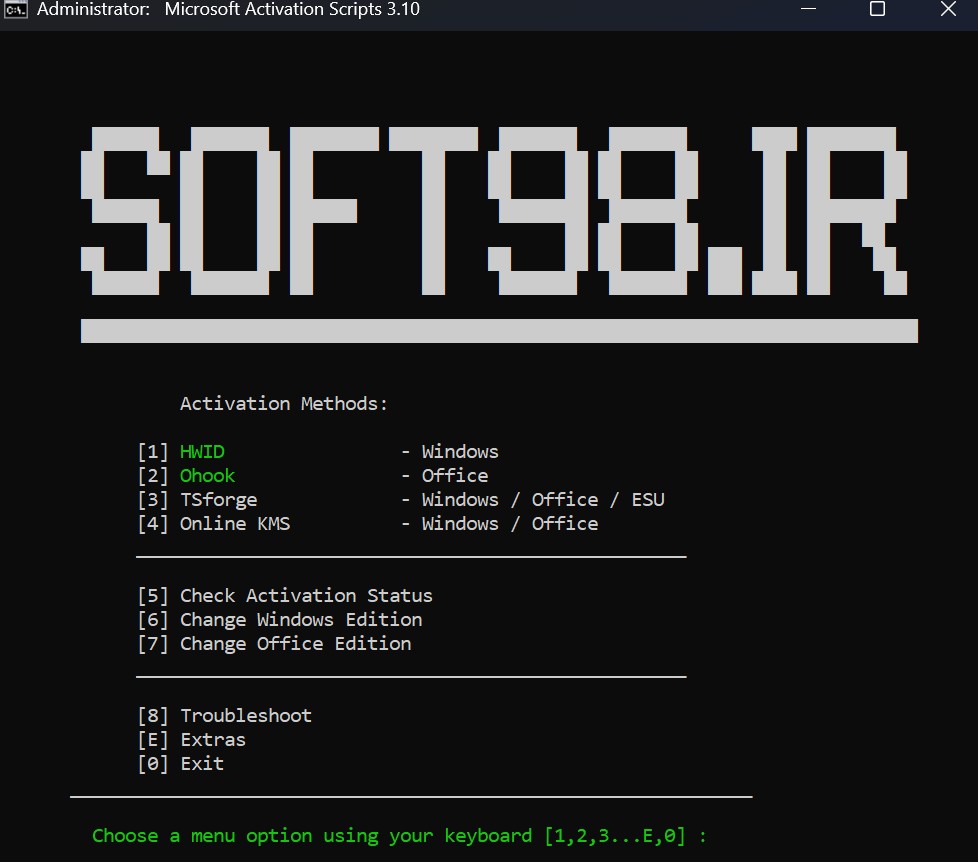This screenshot has width=978, height=862.
Task: Click the '[5]' option number
Action: pyautogui.click(x=153, y=596)
